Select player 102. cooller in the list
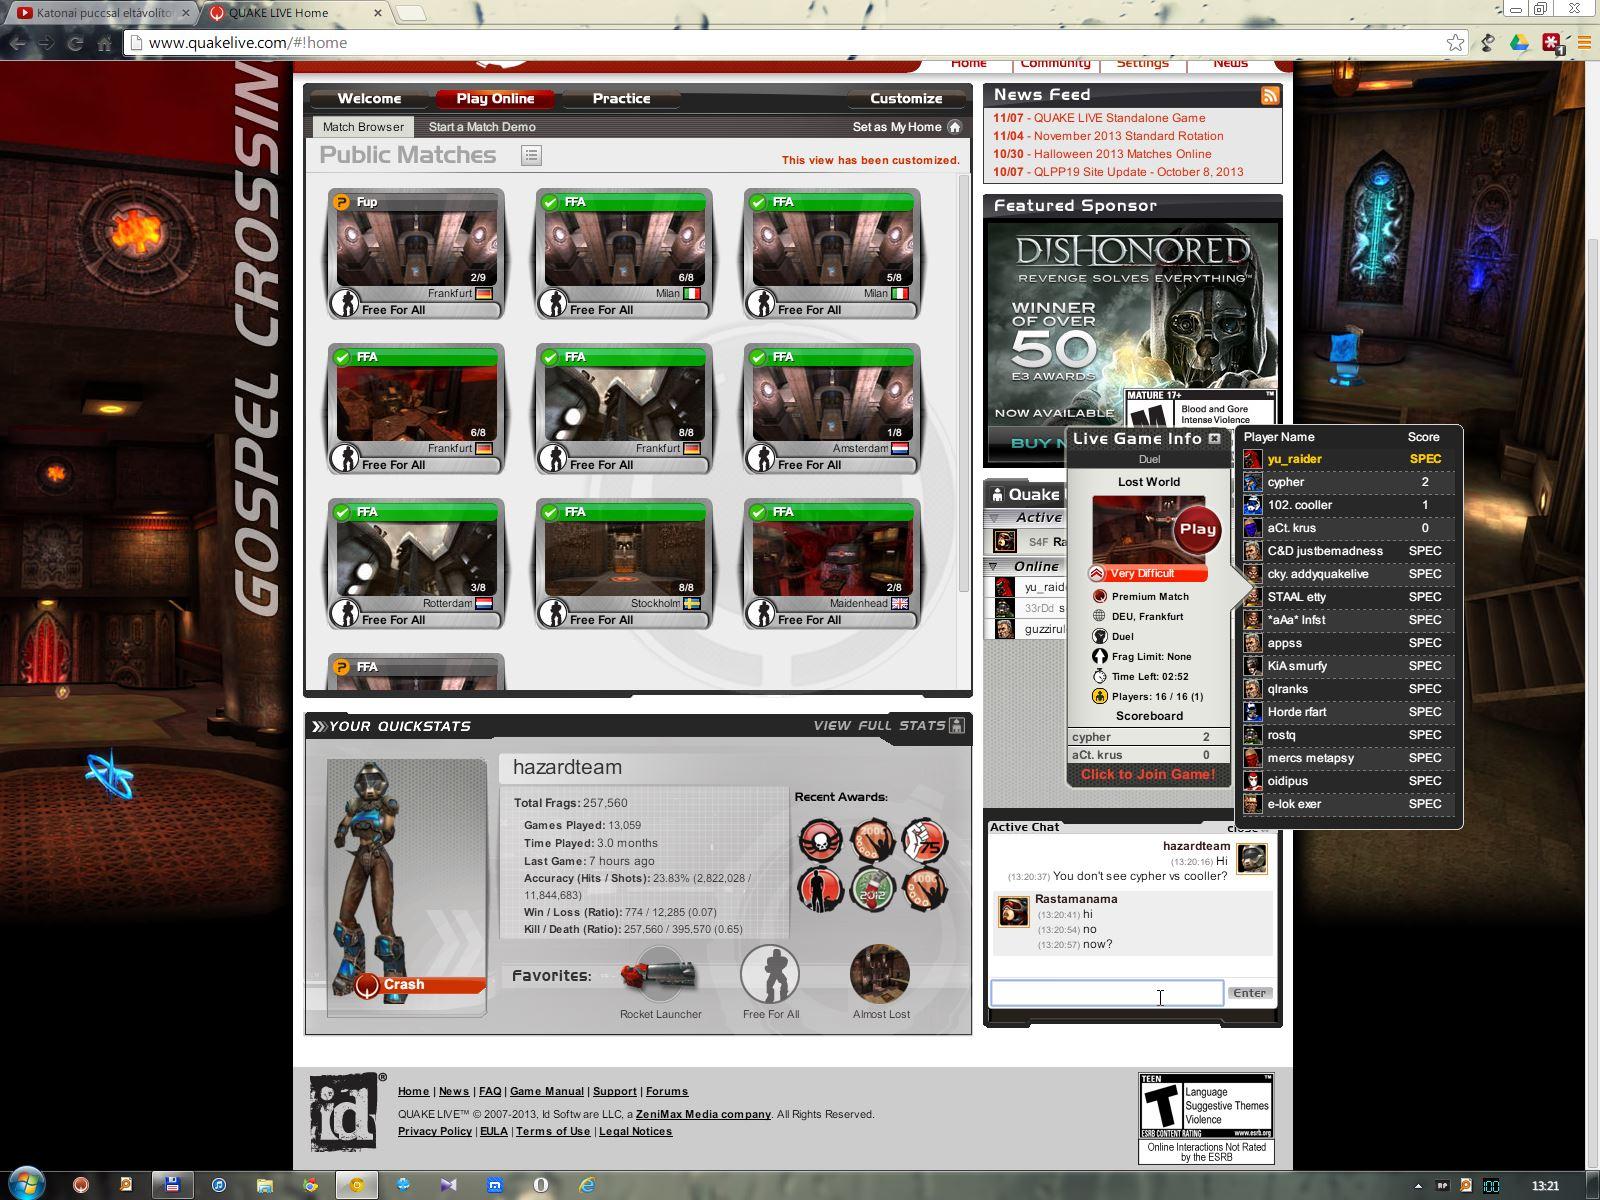Screen dimensions: 1600x1200 (x=1348, y=505)
